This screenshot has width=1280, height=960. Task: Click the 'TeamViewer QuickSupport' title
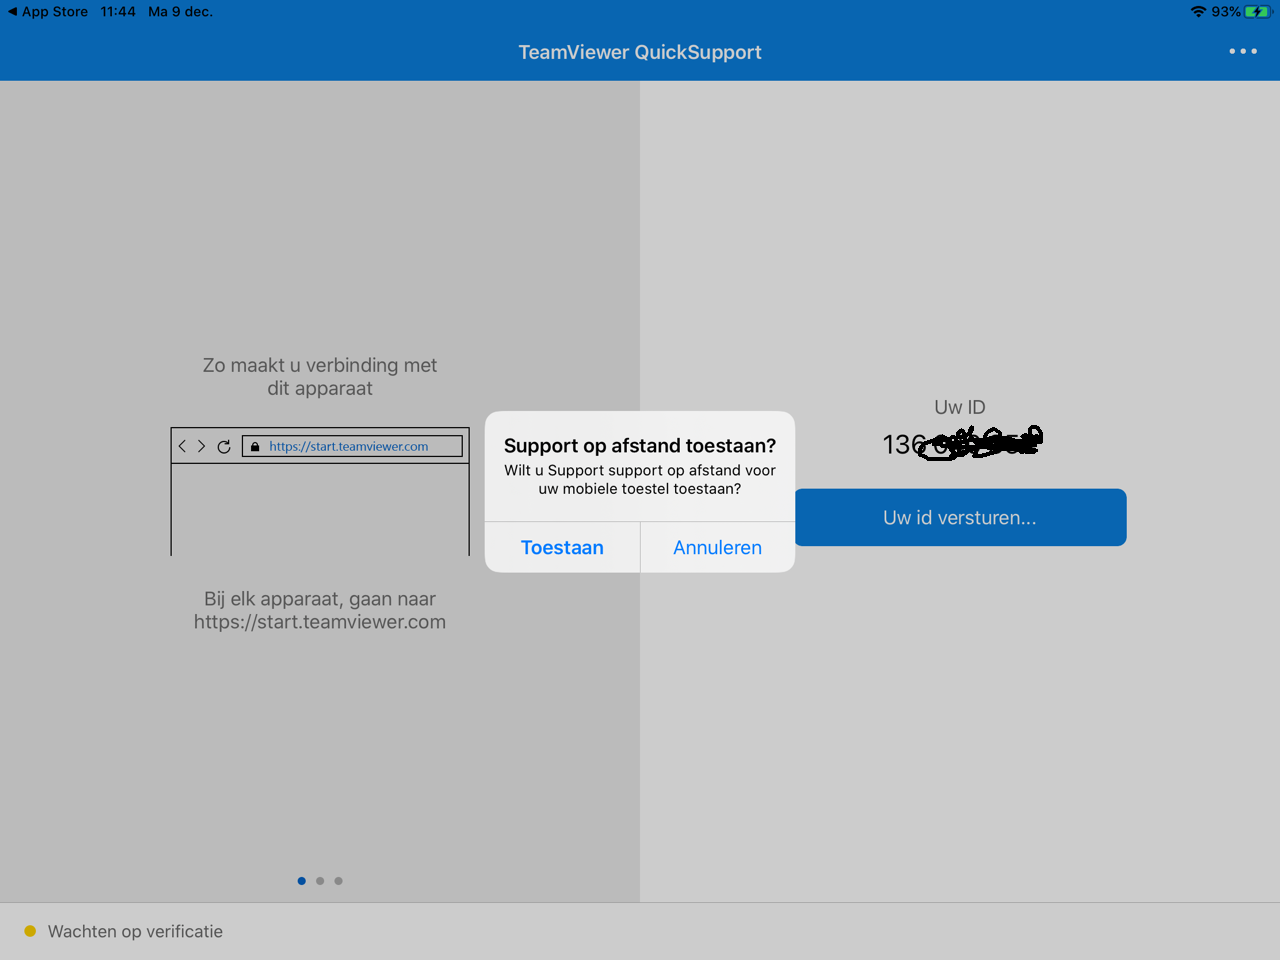[x=640, y=52]
